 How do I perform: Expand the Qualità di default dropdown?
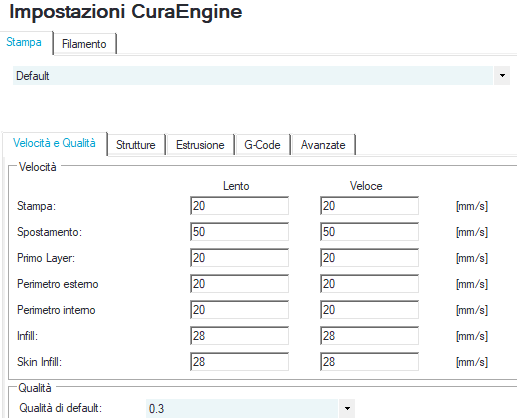[250, 408]
